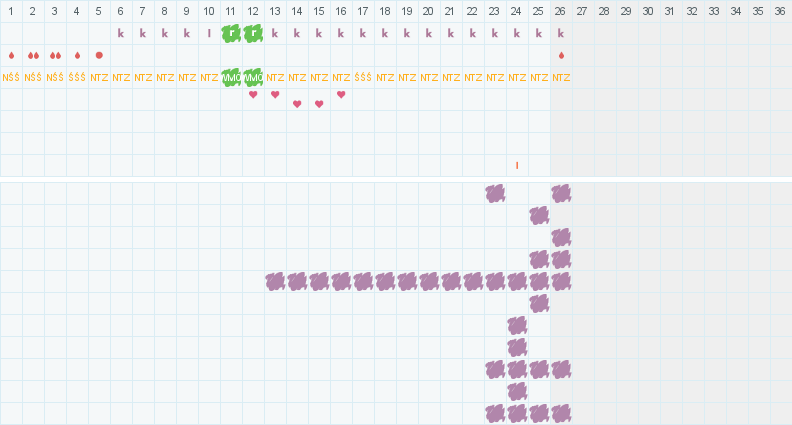Click the purple scribble under day 13
Screen dimensions: 792x425
[x=275, y=281]
